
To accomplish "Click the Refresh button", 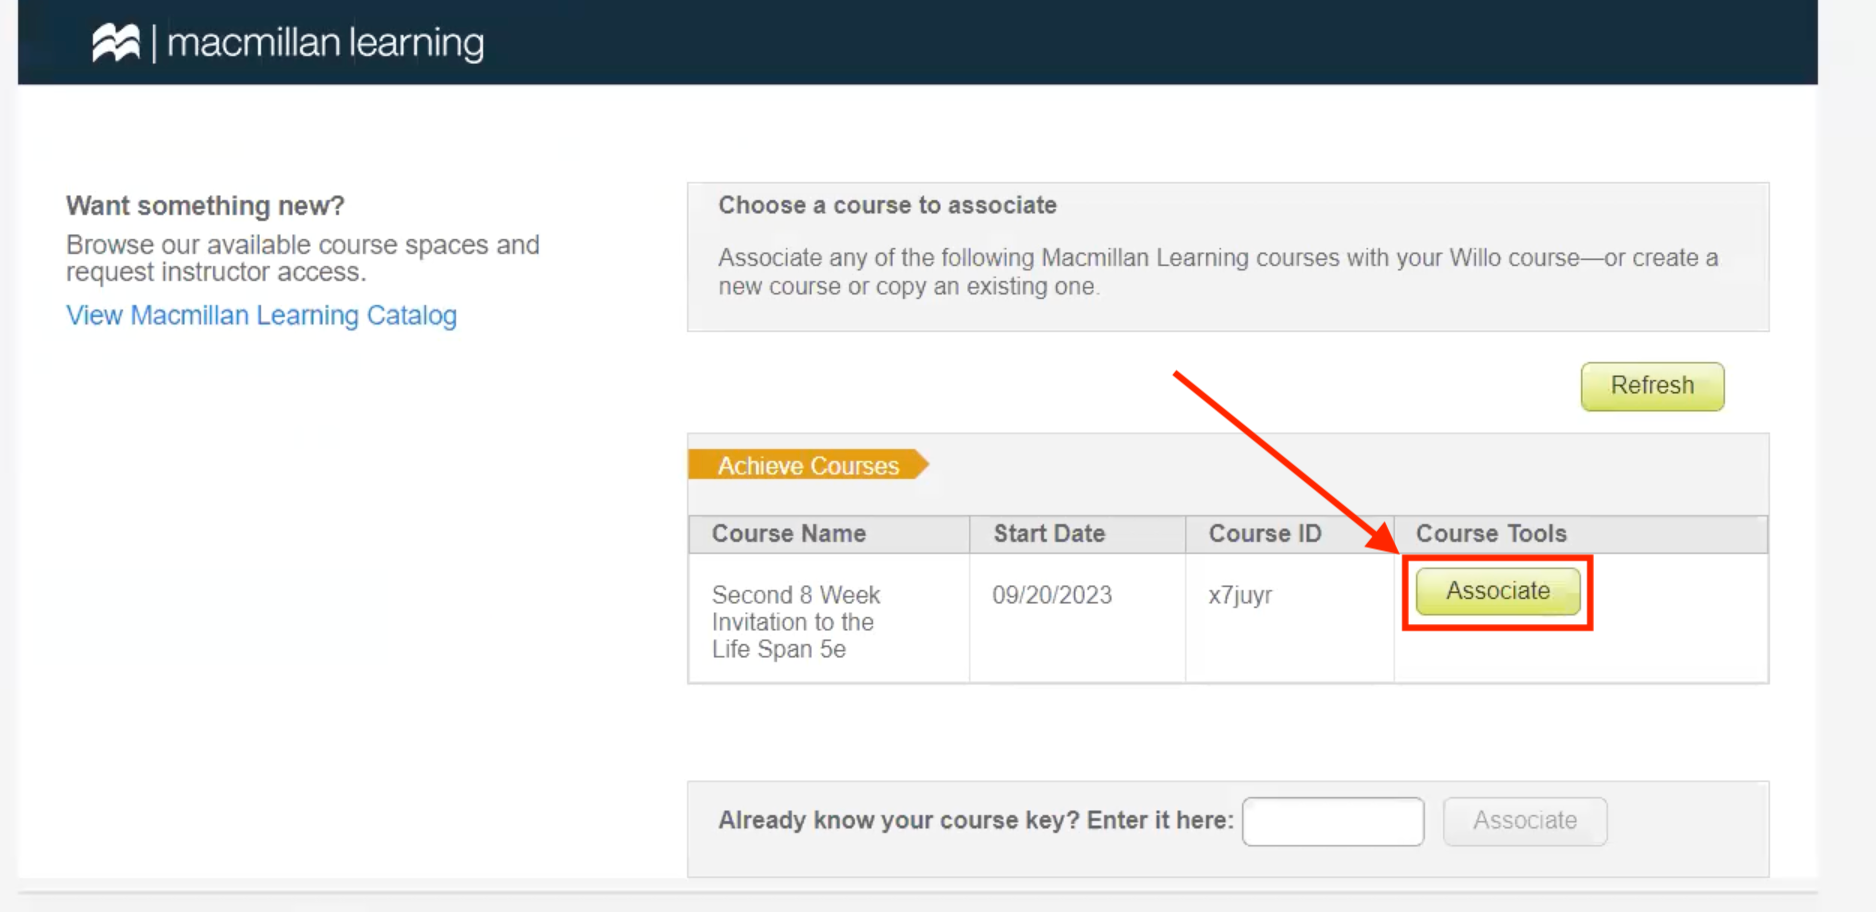I will pos(1651,386).
